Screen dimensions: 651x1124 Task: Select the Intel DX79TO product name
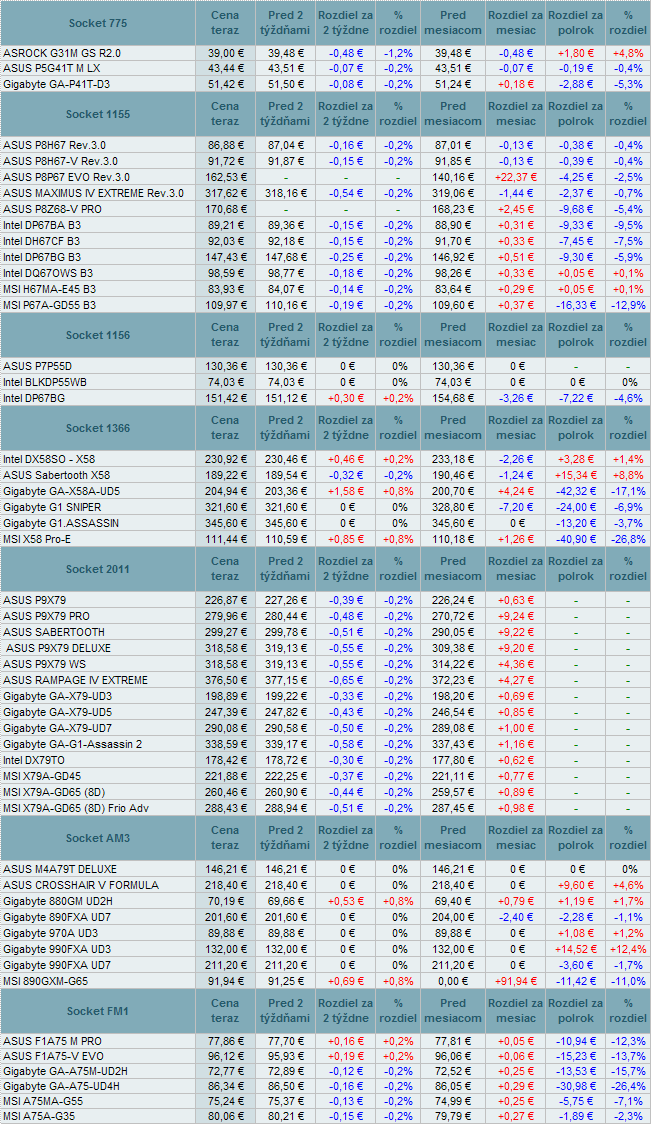click(34, 760)
